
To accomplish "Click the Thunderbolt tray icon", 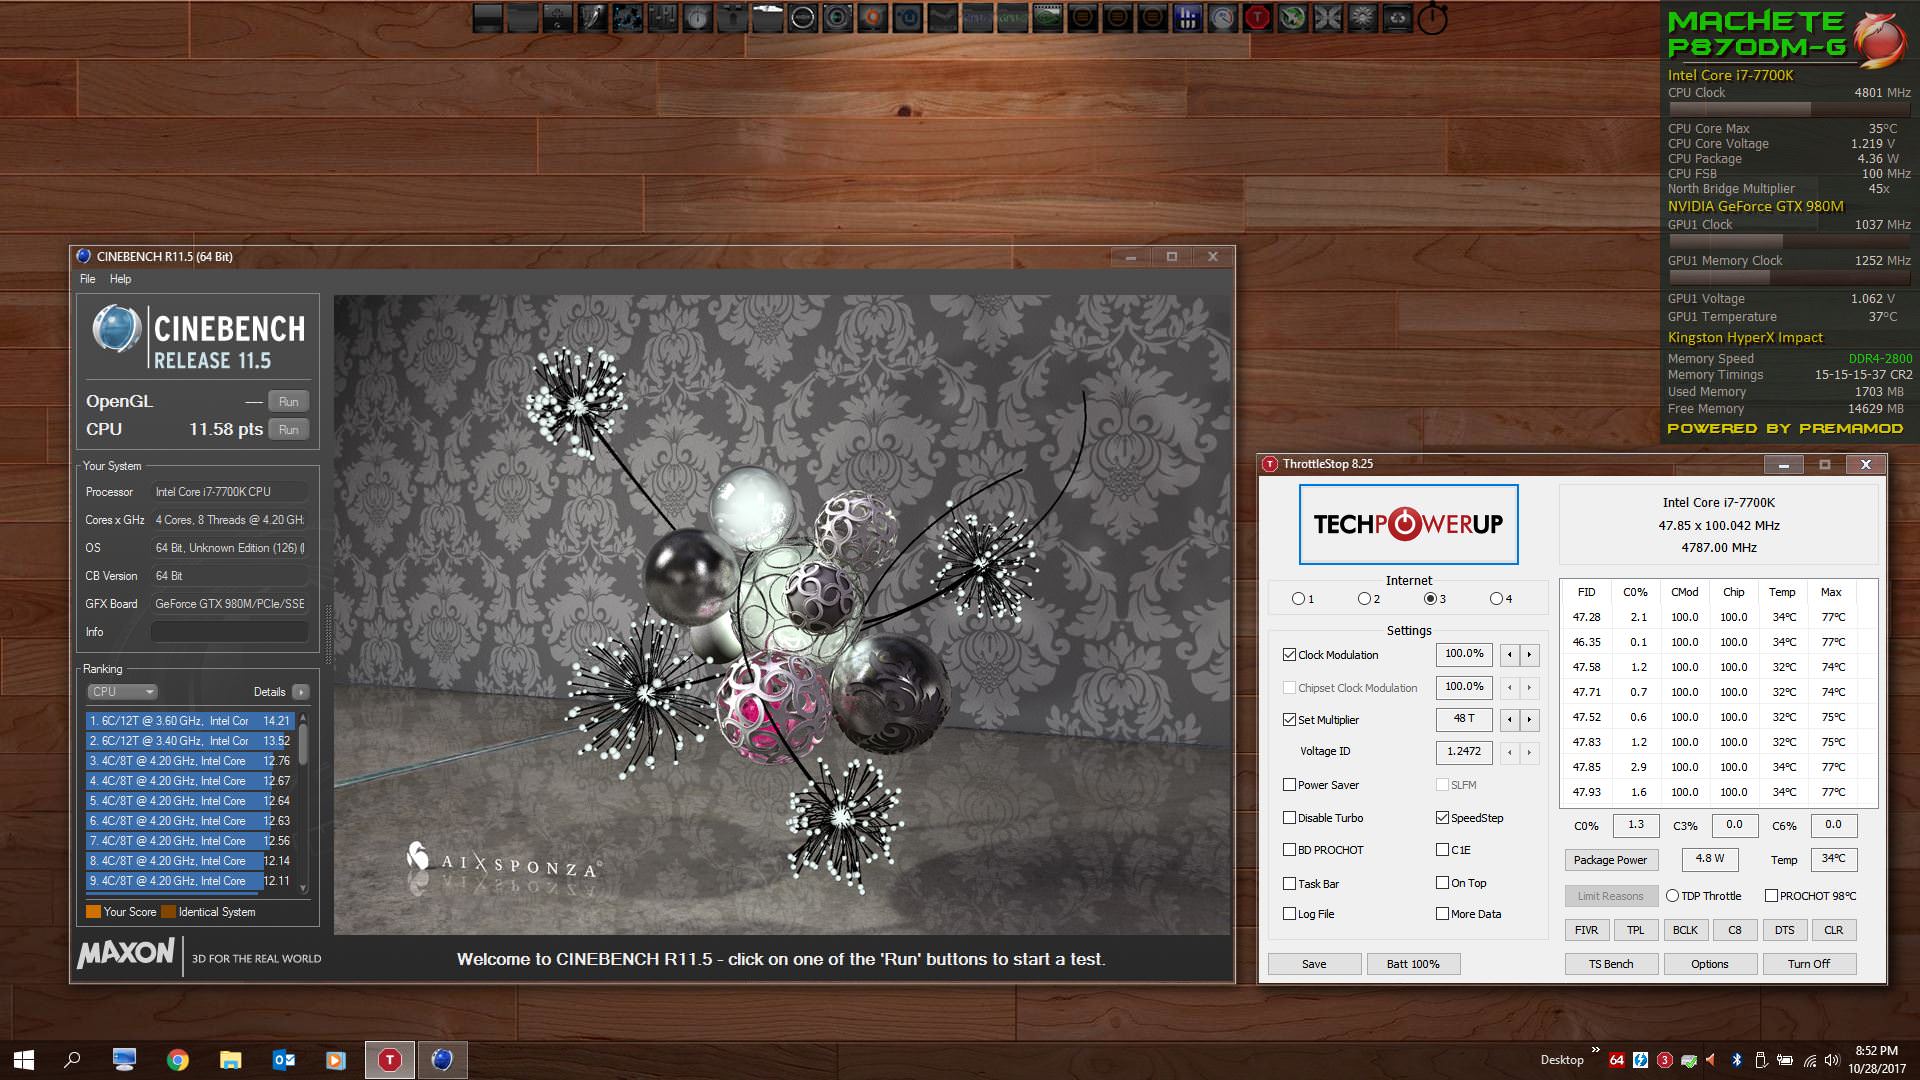I will coord(1640,1060).
